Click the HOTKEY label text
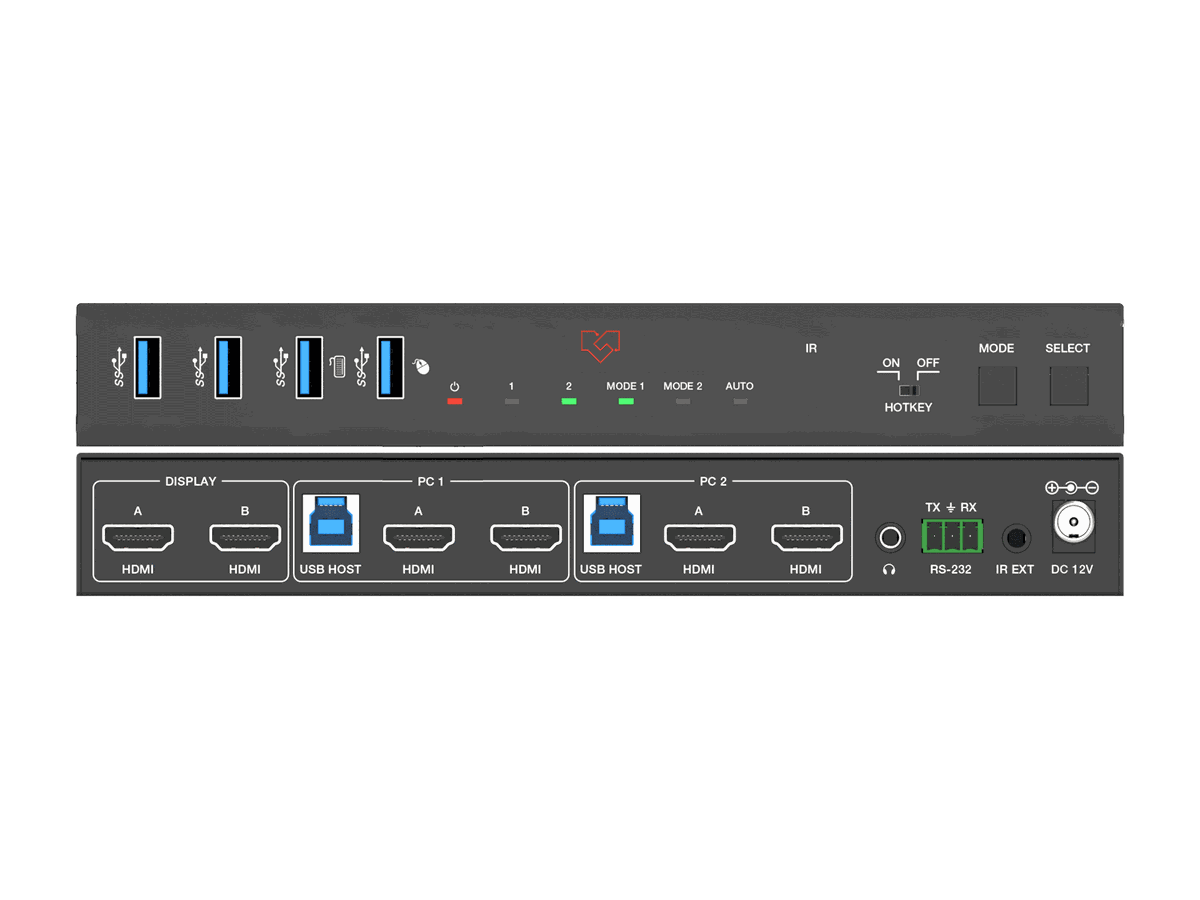The width and height of the screenshot is (1200, 900). point(908,408)
